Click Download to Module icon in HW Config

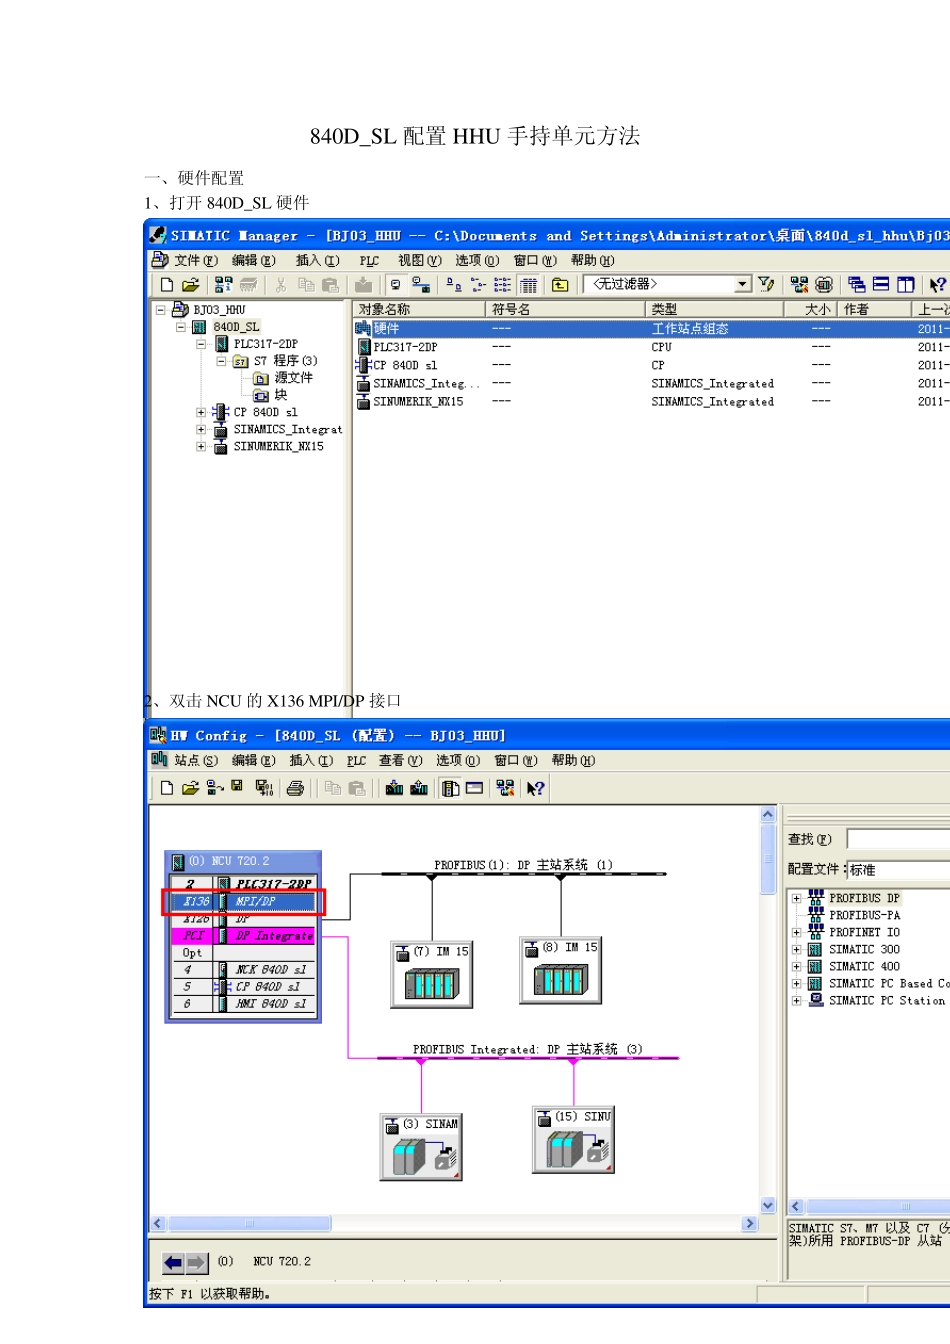pos(394,788)
